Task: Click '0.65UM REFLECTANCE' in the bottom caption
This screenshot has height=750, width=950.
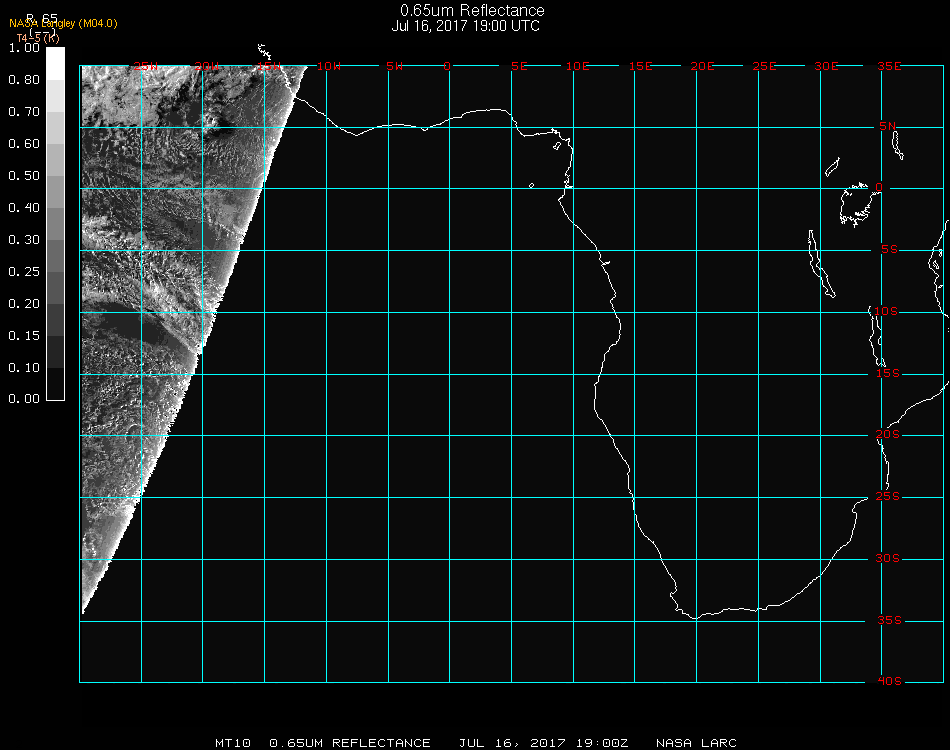Action: pos(350,743)
